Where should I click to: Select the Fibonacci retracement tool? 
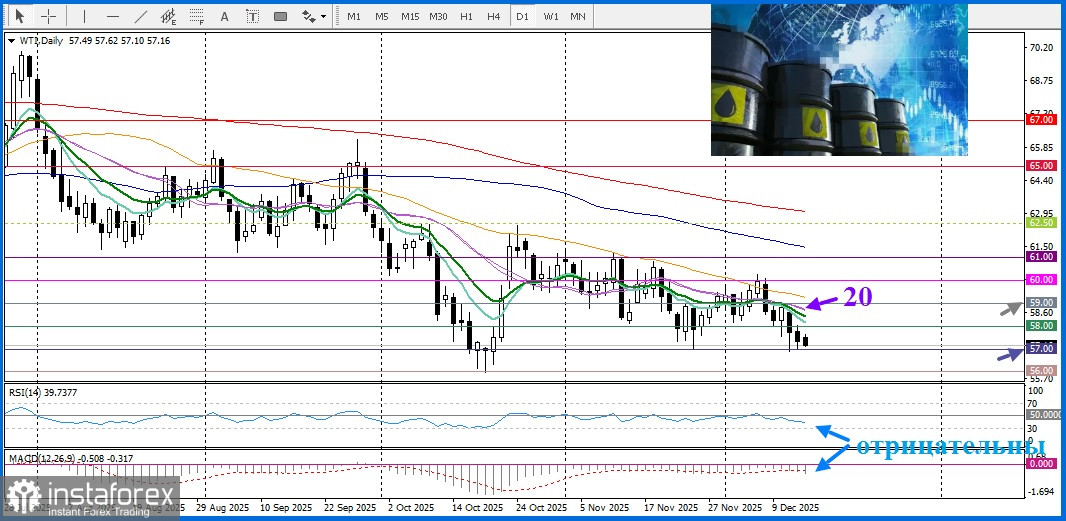[197, 16]
